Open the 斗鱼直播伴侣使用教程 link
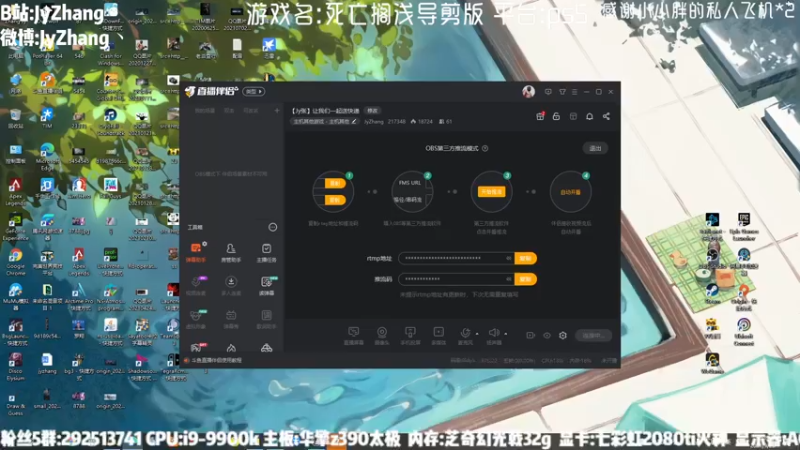Image resolution: width=800 pixels, height=450 pixels. coord(216,360)
